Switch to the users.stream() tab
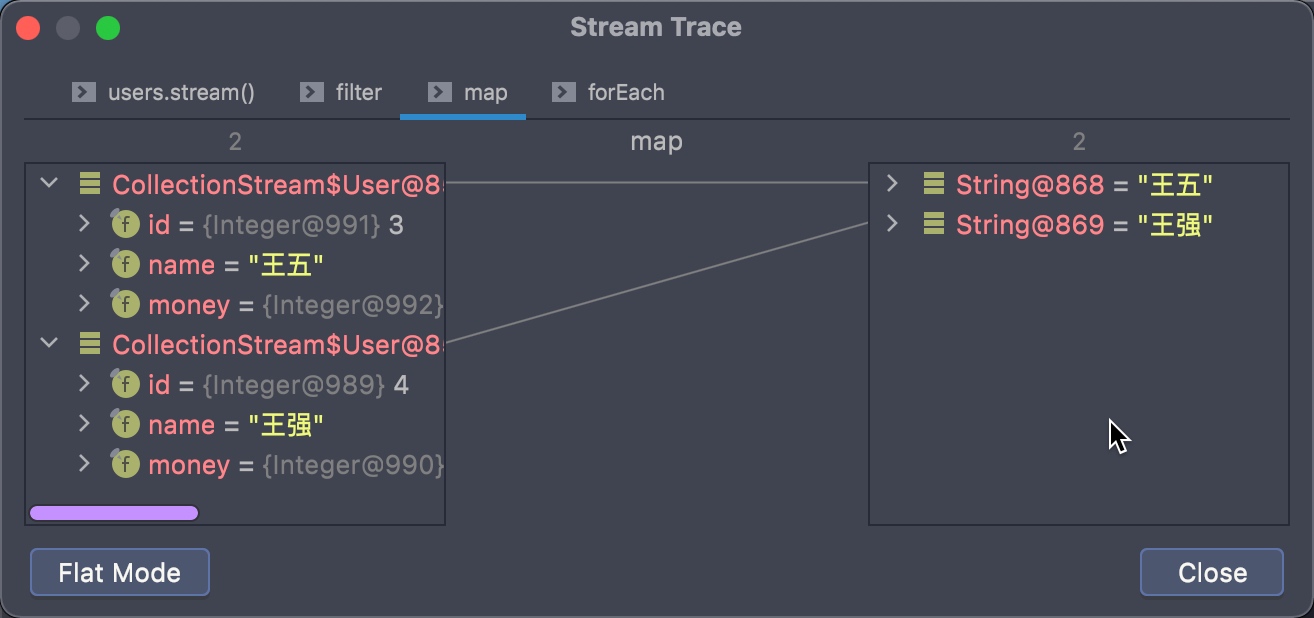The image size is (1314, 618). (x=164, y=93)
